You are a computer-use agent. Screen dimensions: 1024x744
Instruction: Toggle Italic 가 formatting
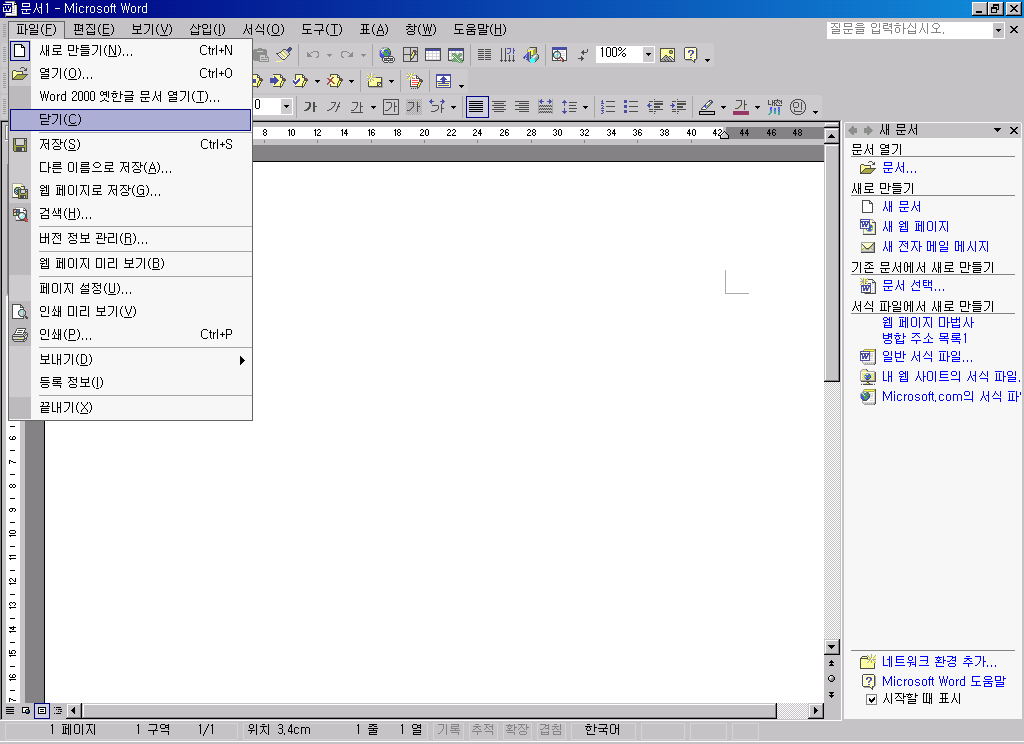[334, 107]
